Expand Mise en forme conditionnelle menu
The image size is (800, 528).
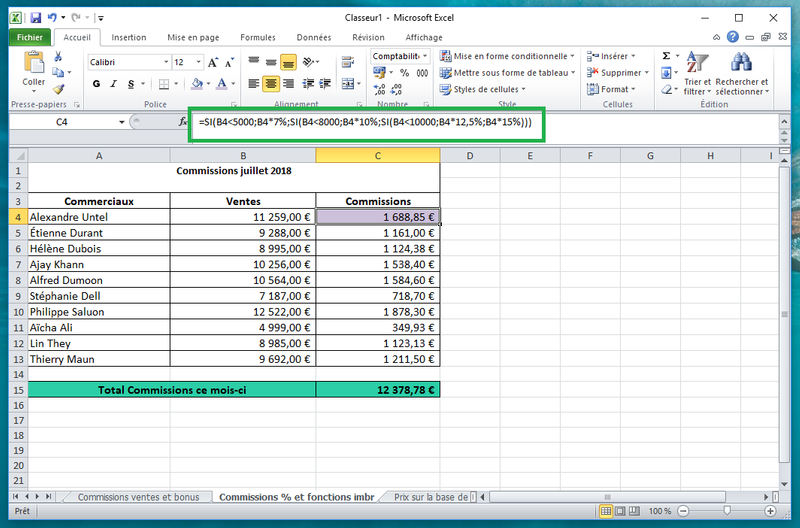510,57
